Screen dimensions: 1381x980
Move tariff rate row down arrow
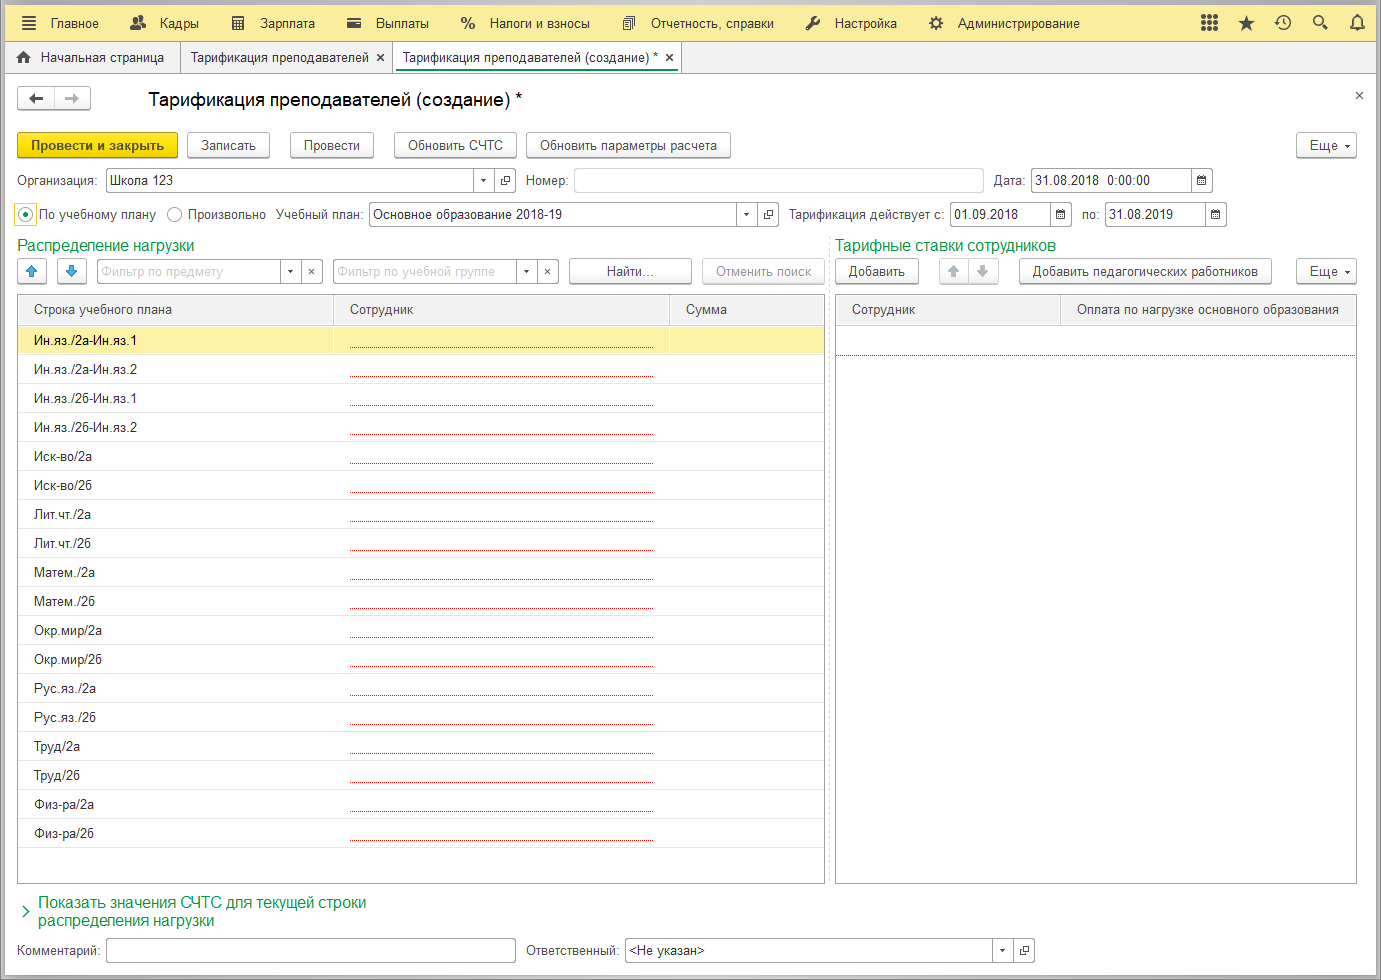983,271
